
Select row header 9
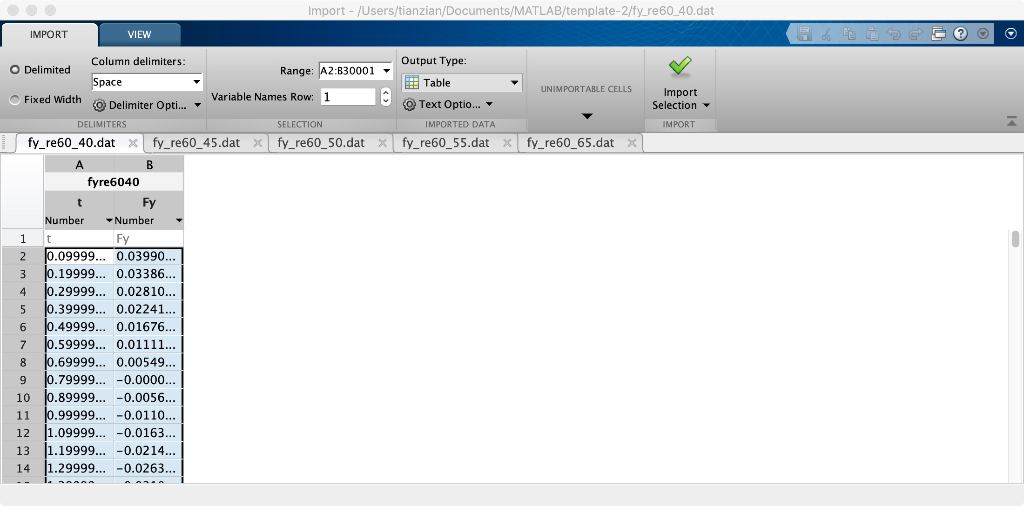pos(22,380)
